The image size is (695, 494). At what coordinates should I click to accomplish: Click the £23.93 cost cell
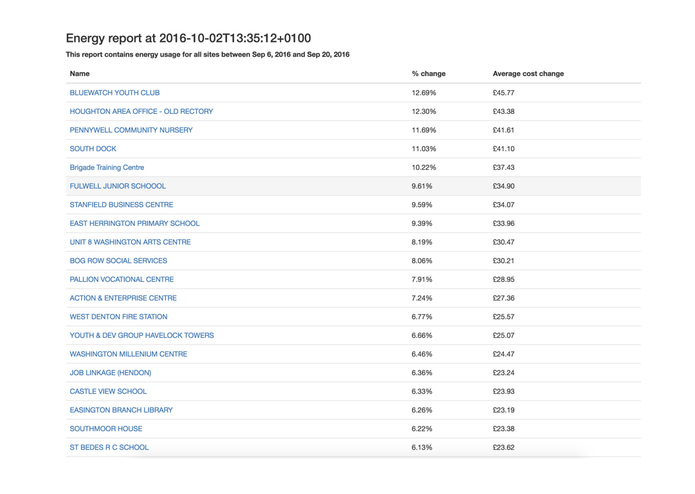tap(503, 391)
